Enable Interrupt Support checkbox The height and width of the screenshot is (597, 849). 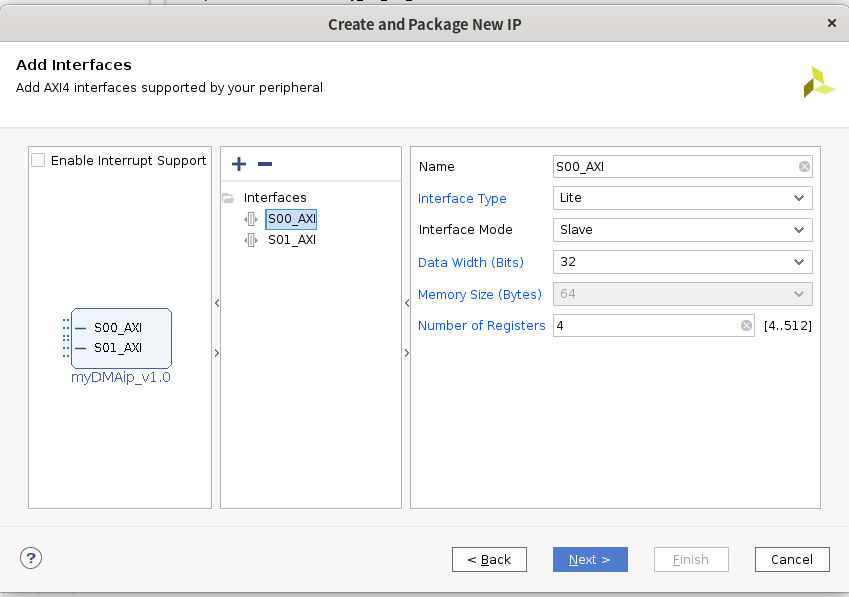coord(39,160)
